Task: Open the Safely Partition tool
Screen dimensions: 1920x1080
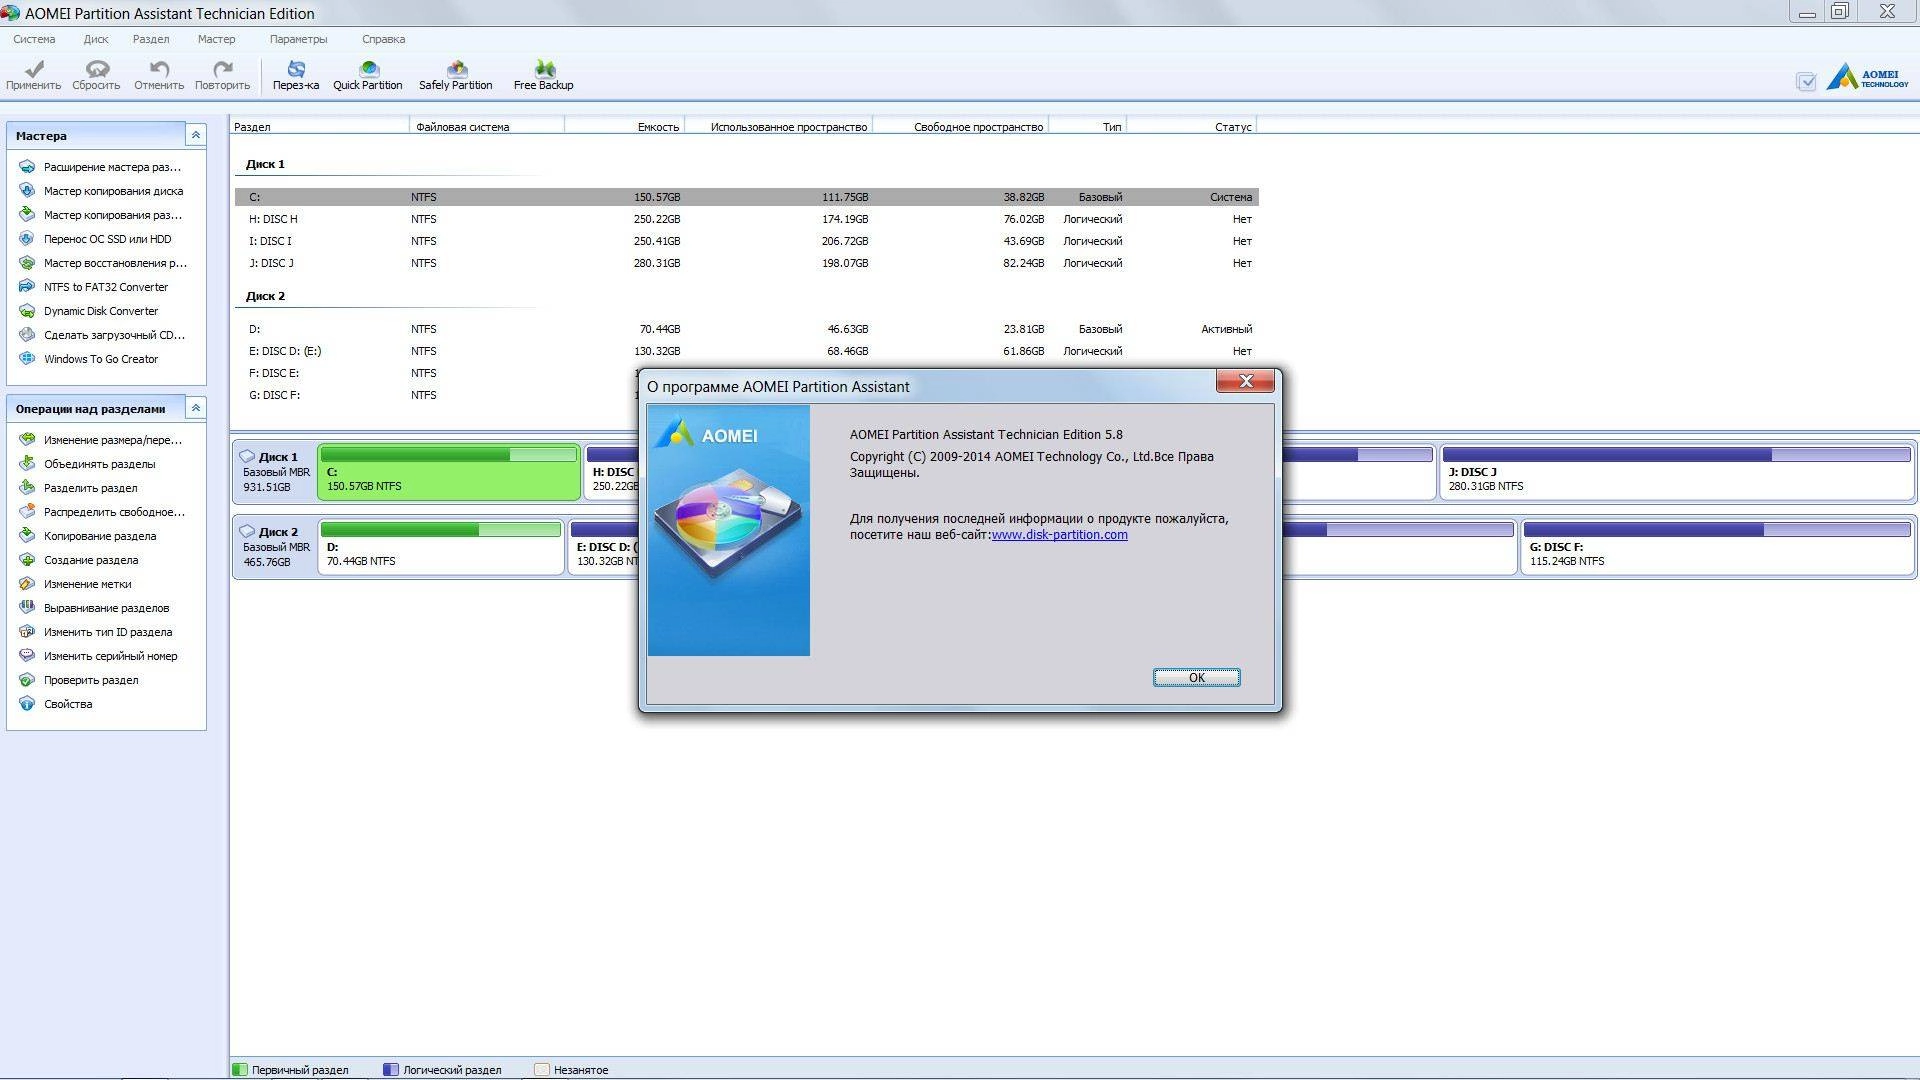Action: (x=456, y=75)
